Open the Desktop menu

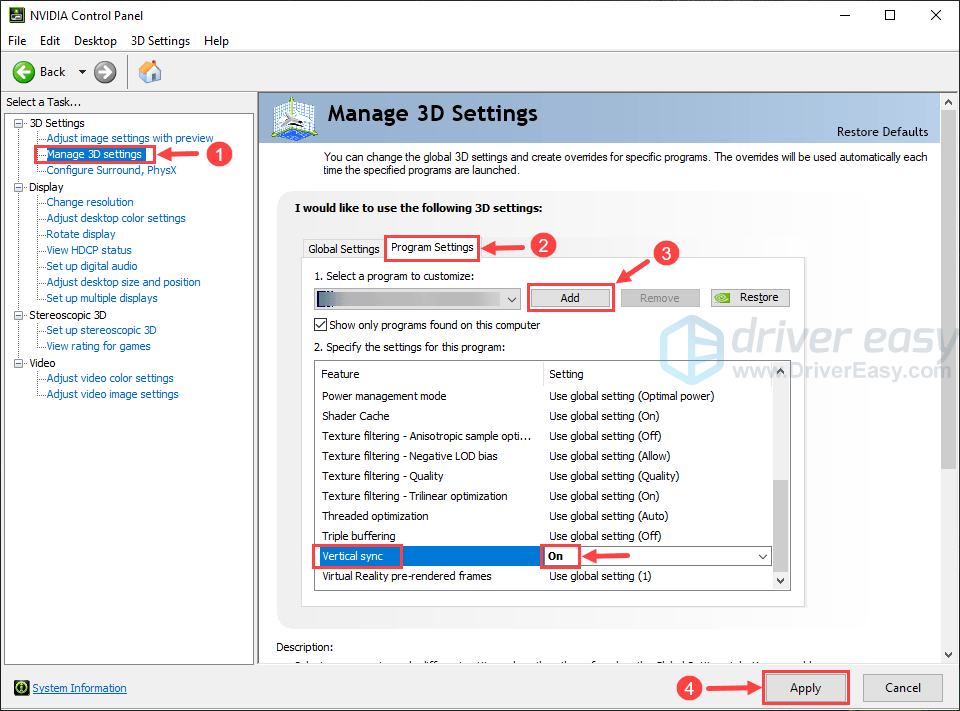click(95, 40)
